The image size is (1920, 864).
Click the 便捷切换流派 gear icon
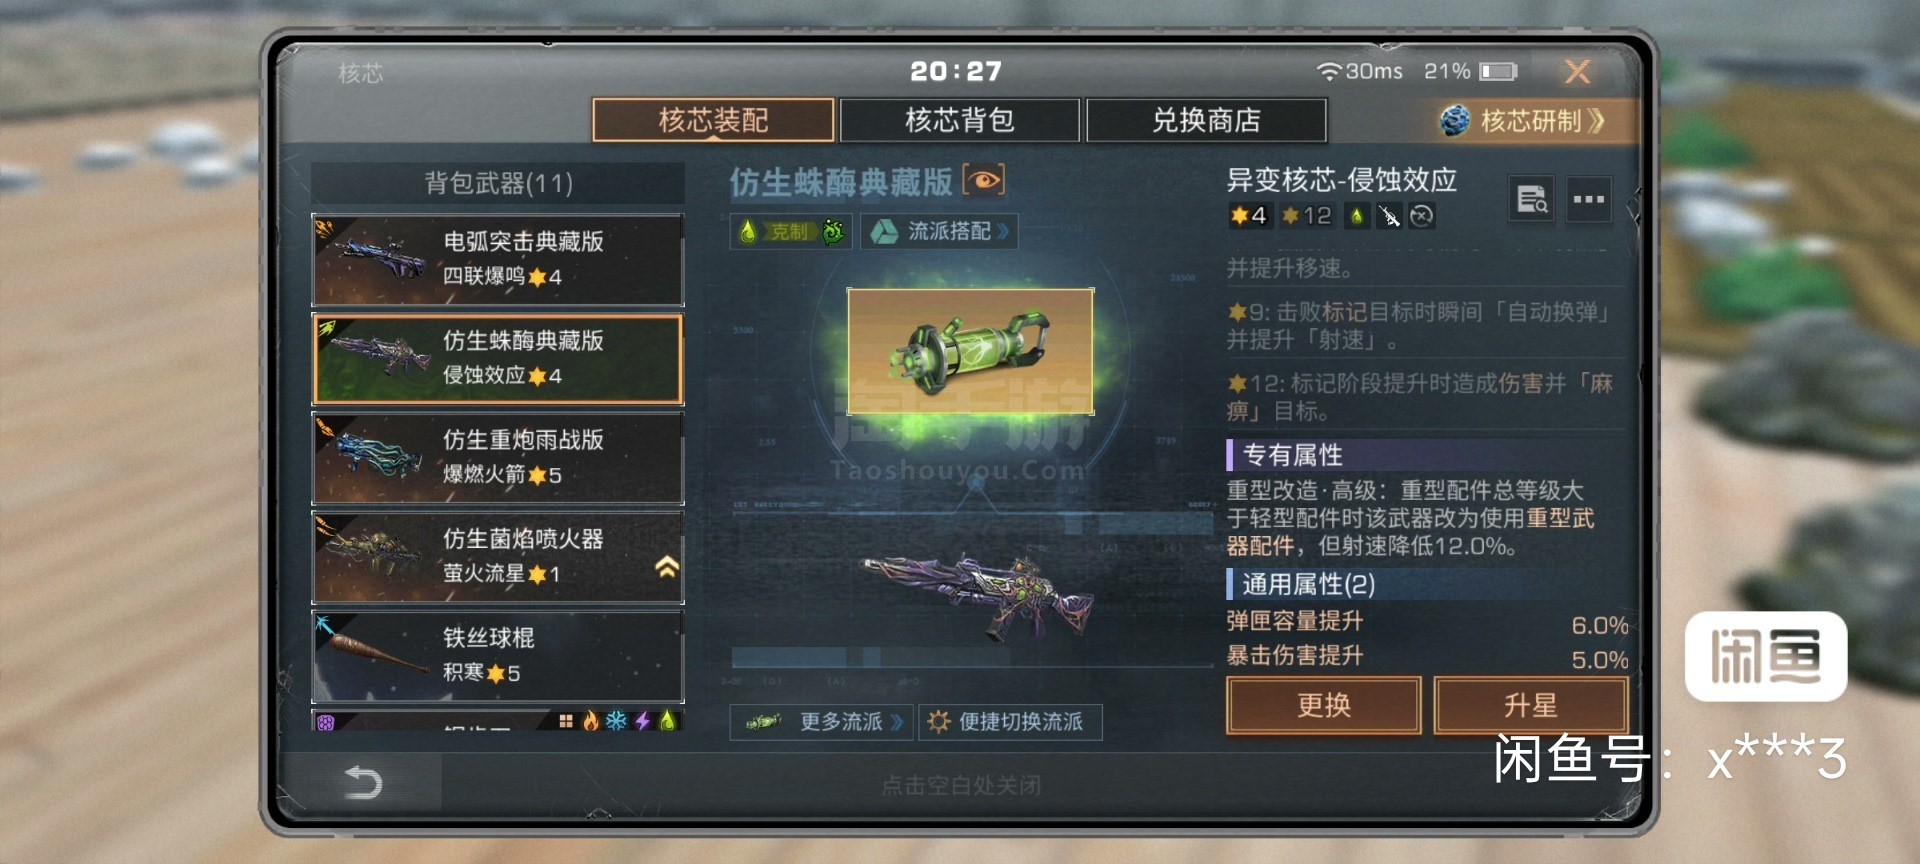(939, 722)
